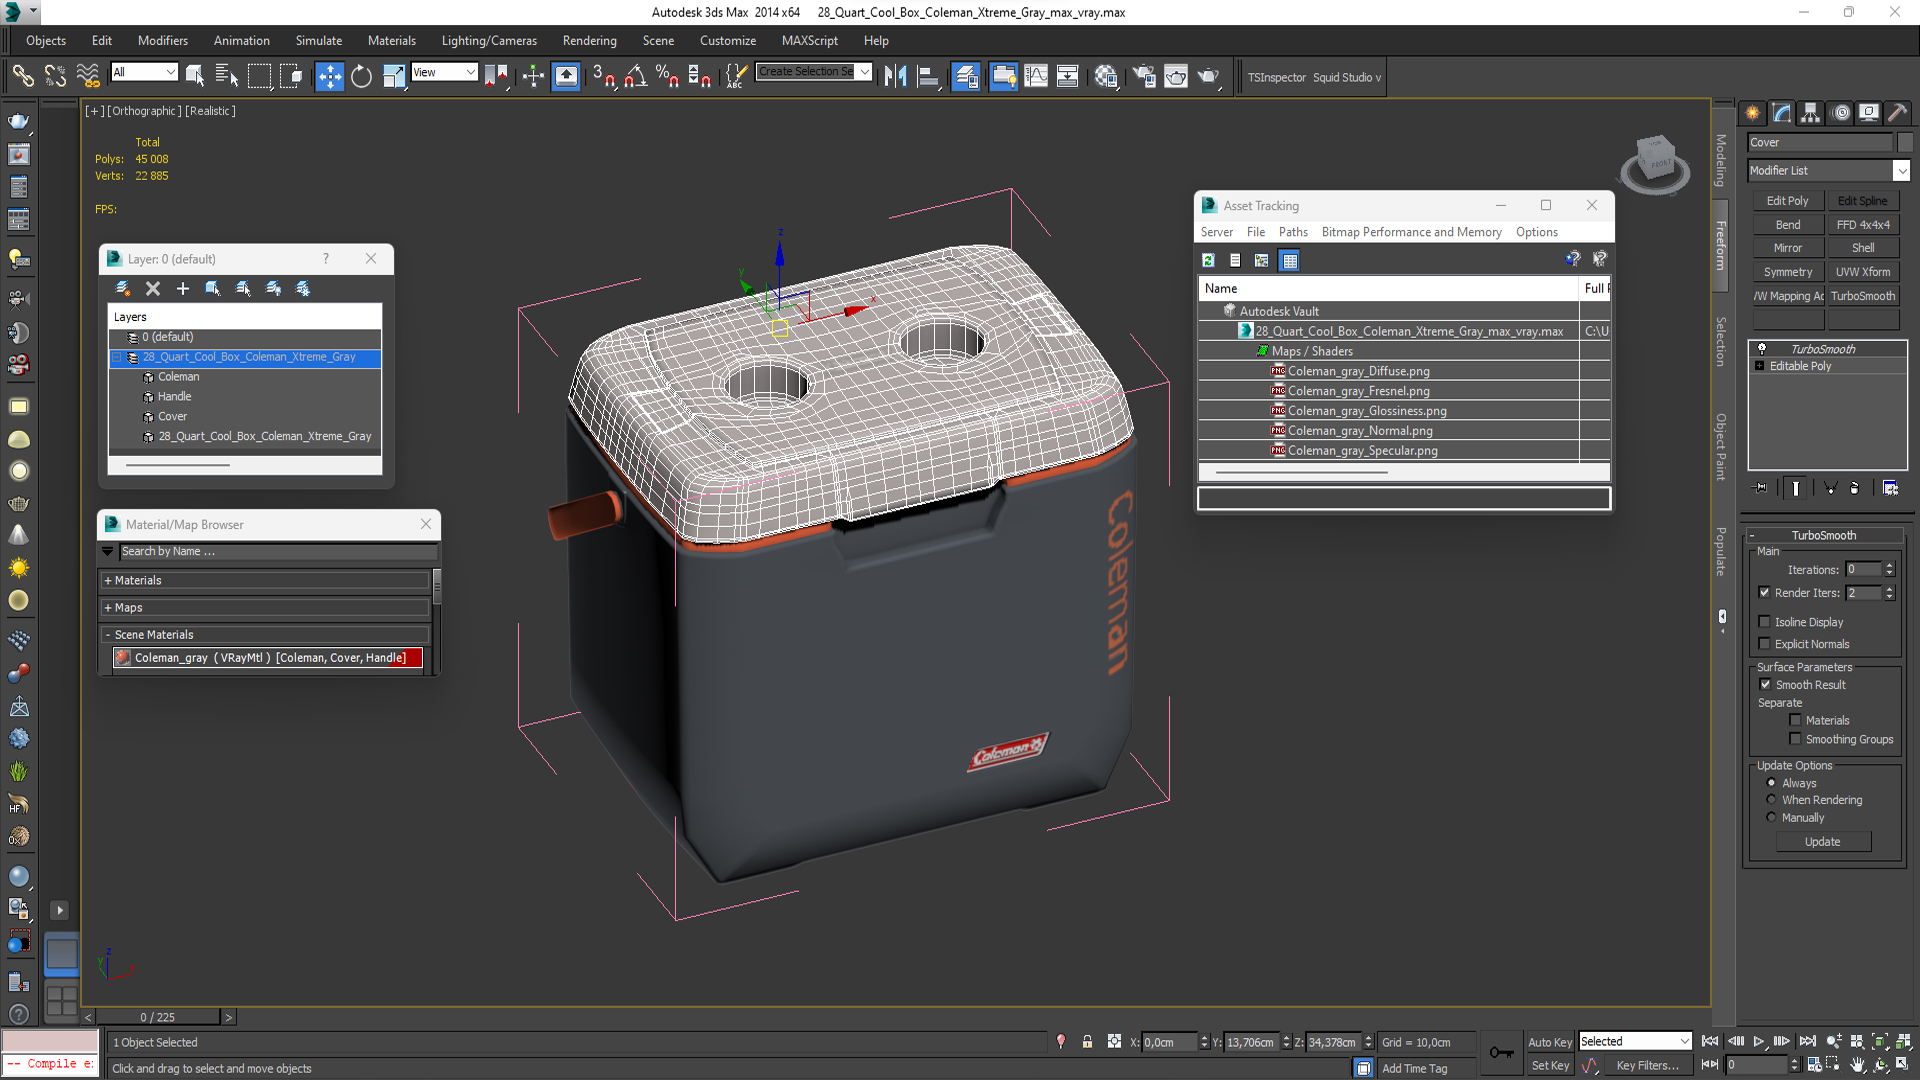The image size is (1920, 1080).
Task: Open Bitmap Performance and Memory menu
Action: pos(1411,232)
